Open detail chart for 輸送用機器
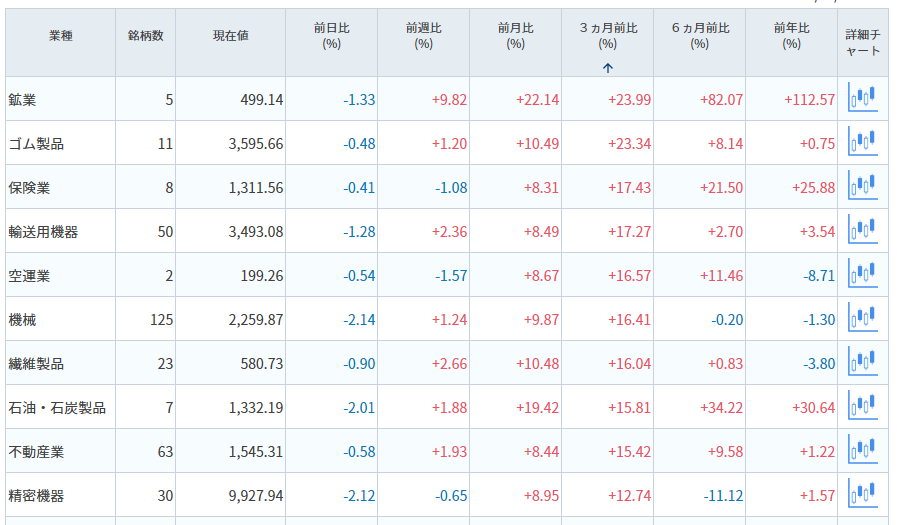 pyautogui.click(x=863, y=229)
